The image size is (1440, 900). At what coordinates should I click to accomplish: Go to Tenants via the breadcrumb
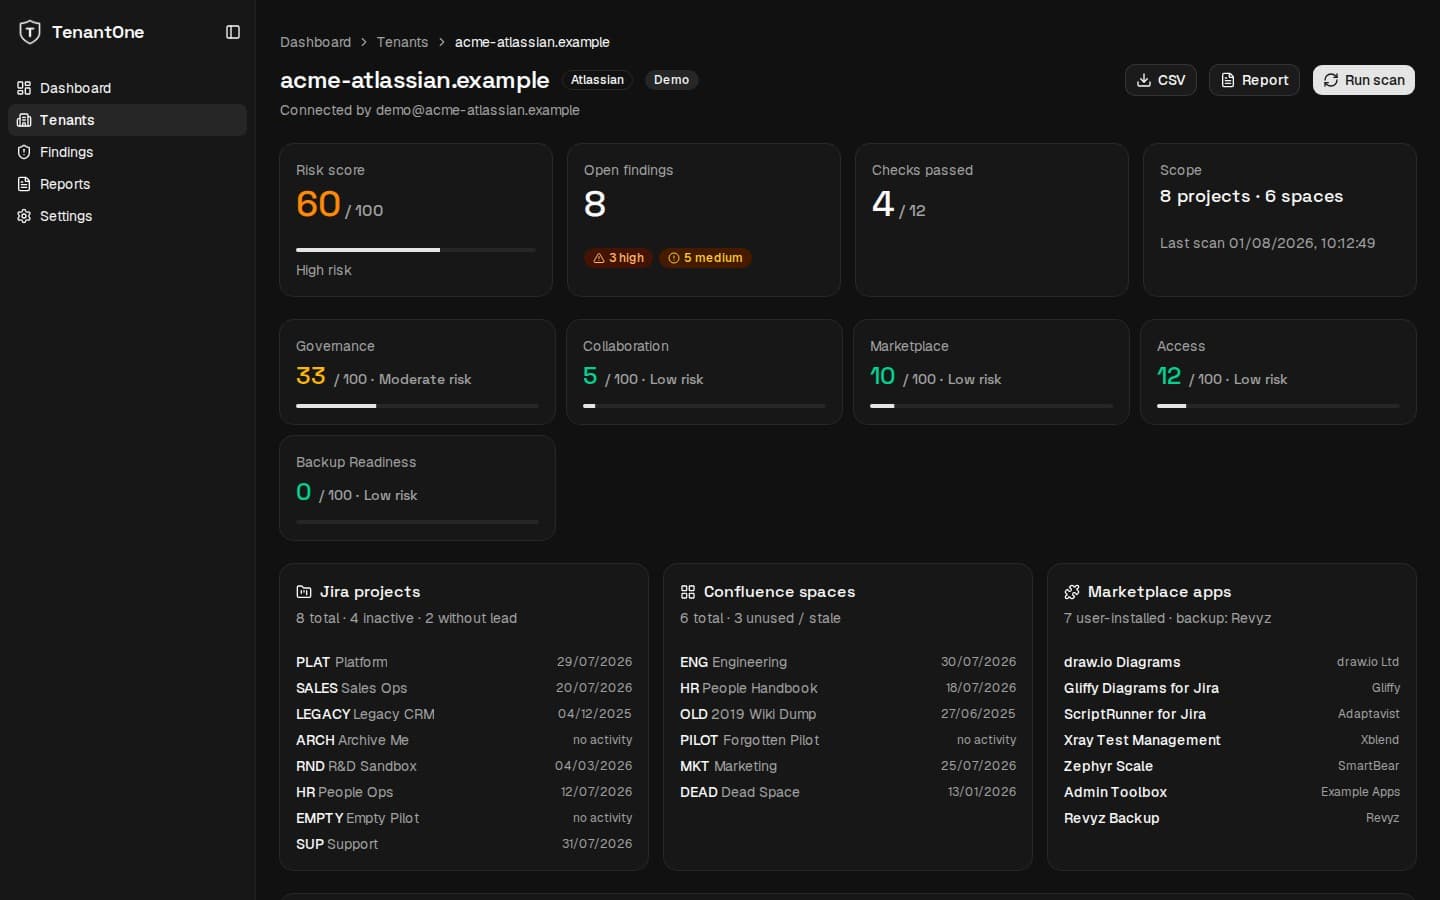point(402,42)
